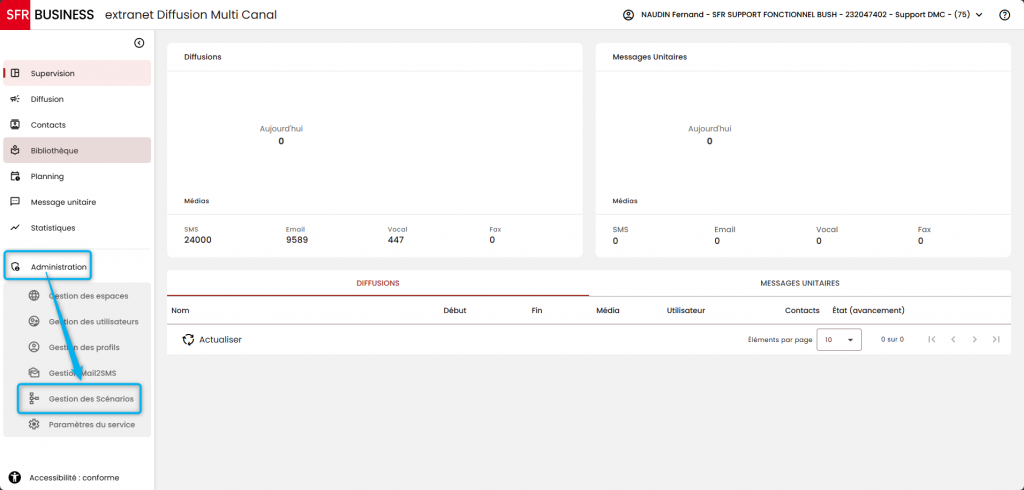Click the Email count 9589
The image size is (1024, 490).
pos(296,240)
